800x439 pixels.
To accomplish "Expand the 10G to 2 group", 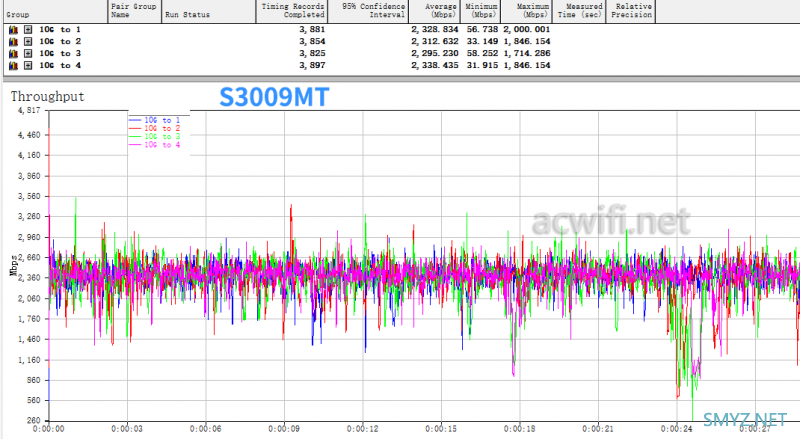I will point(28,41).
